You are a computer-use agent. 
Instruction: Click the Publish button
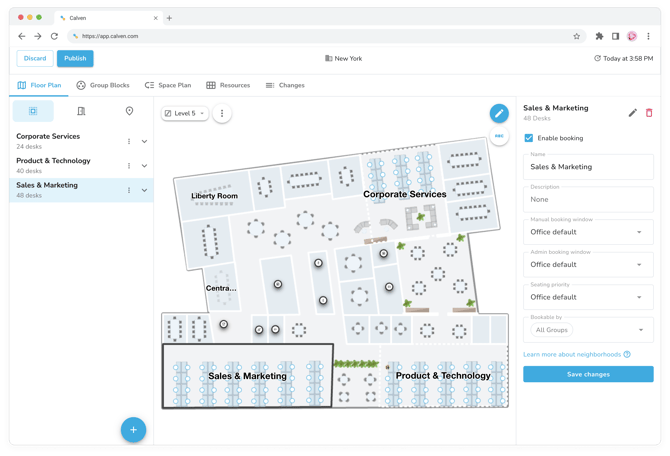[75, 59]
